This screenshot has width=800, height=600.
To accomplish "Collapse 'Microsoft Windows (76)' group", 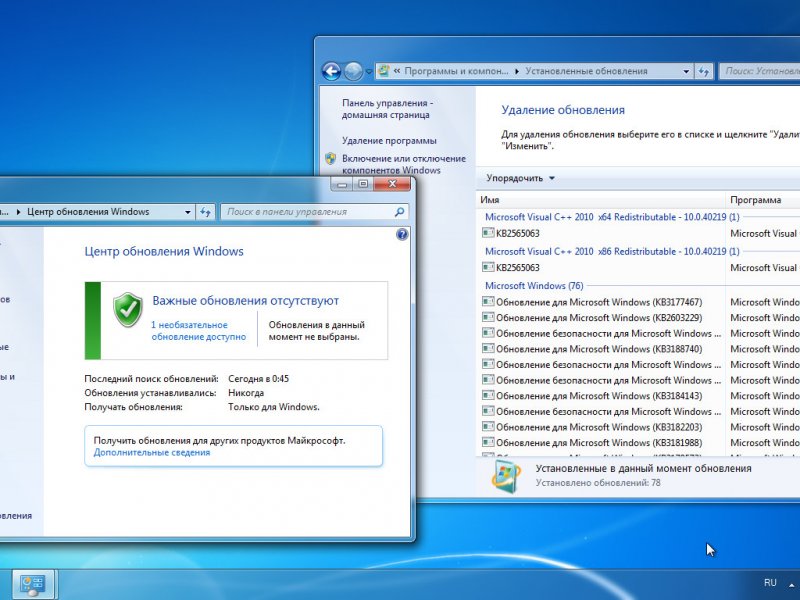I will click(x=534, y=286).
